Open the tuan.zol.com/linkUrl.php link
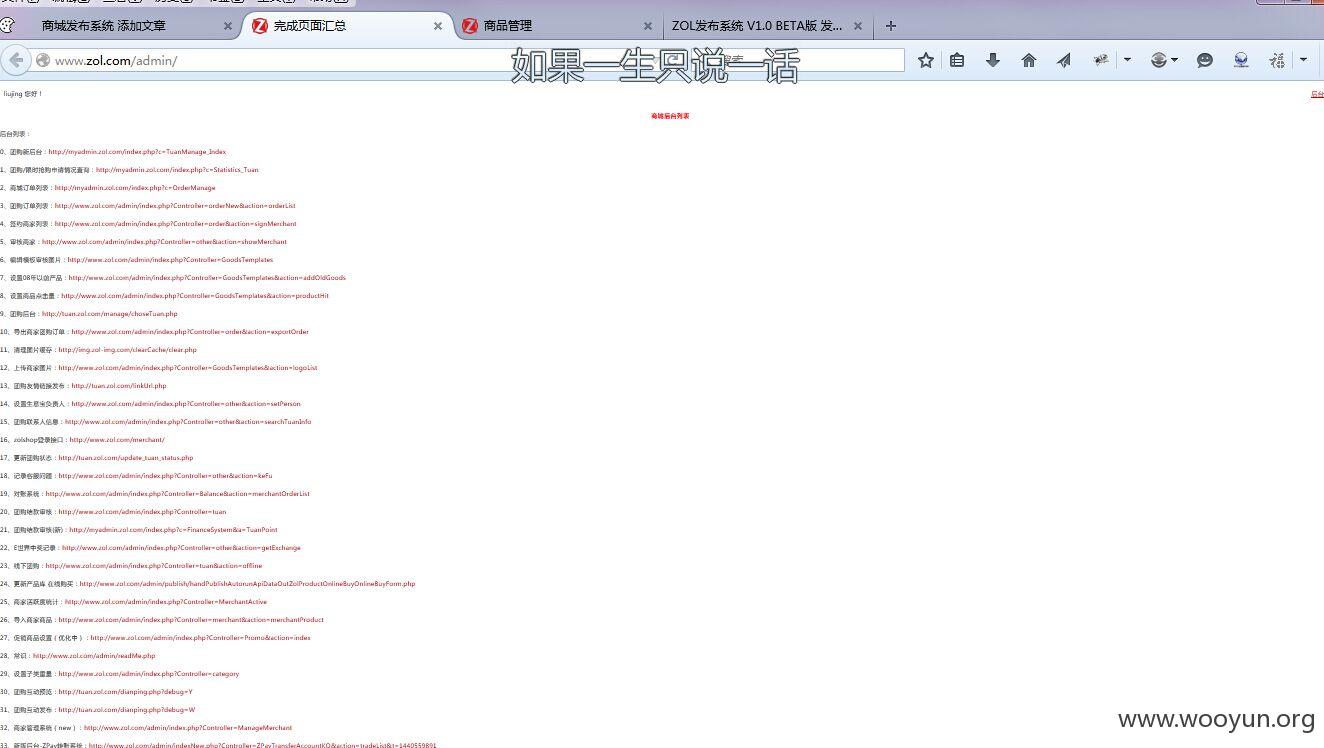1324x748 pixels. pos(119,386)
